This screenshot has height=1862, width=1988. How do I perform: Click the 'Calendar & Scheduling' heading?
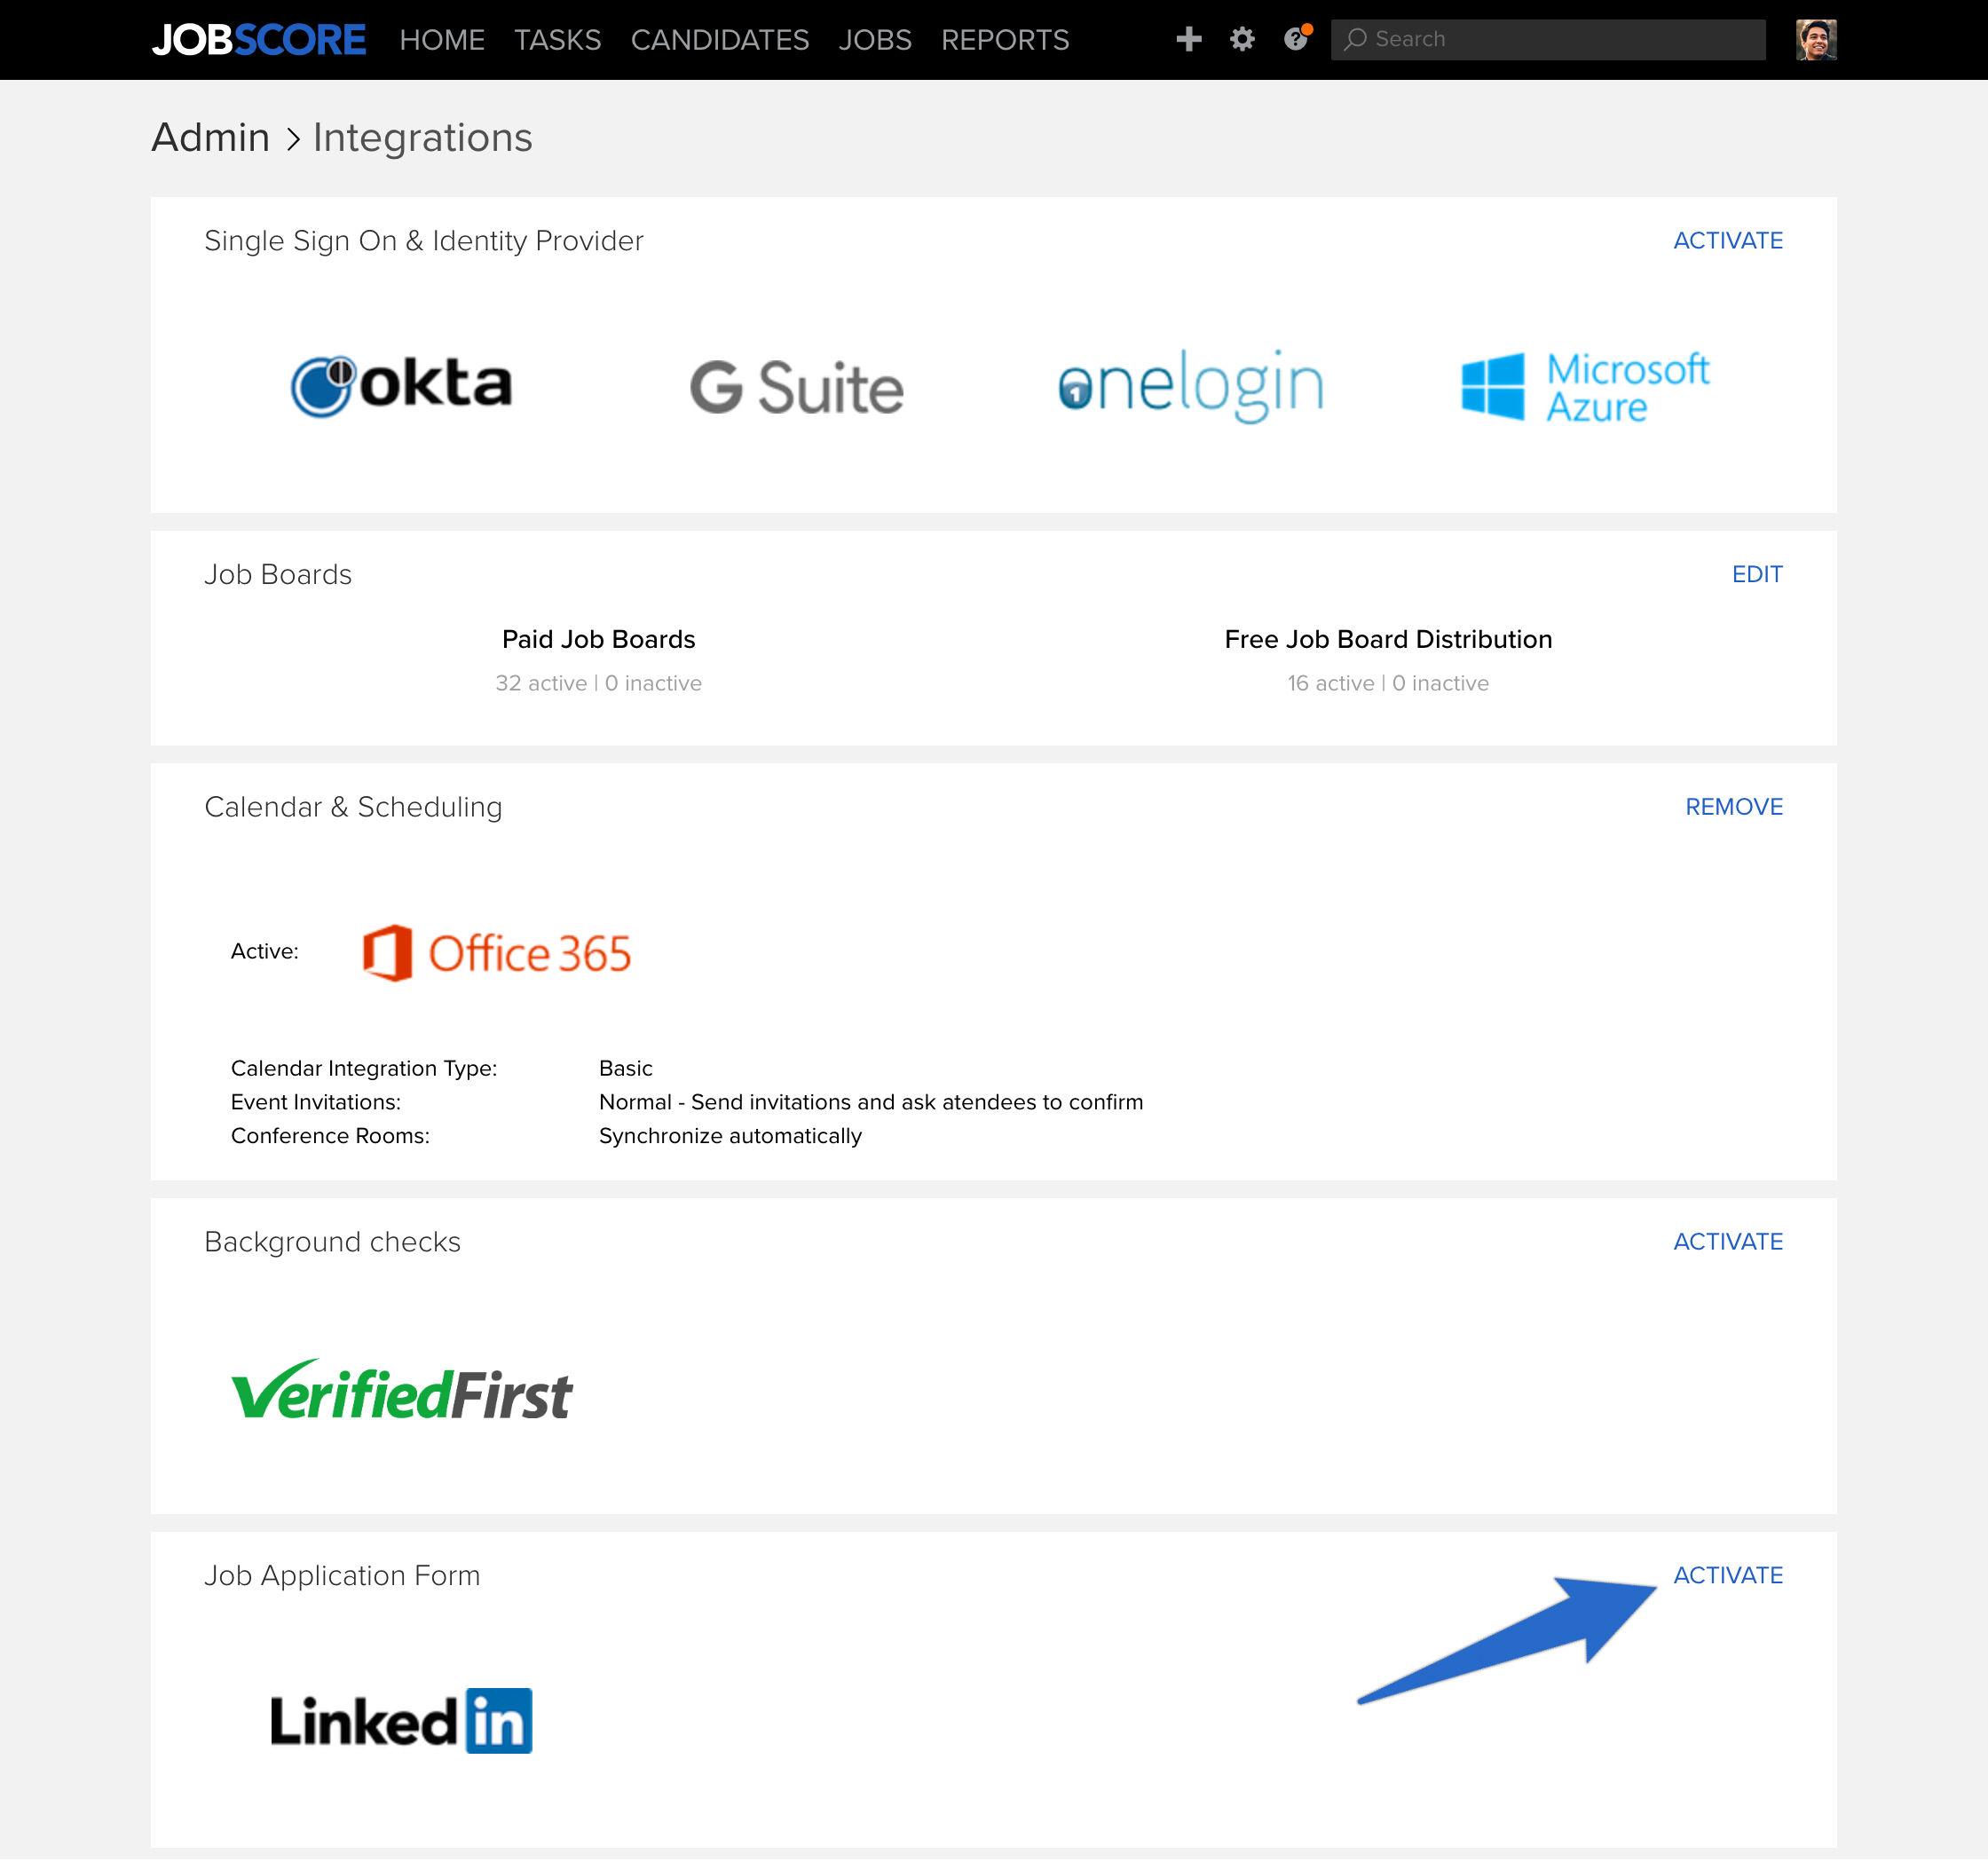353,807
